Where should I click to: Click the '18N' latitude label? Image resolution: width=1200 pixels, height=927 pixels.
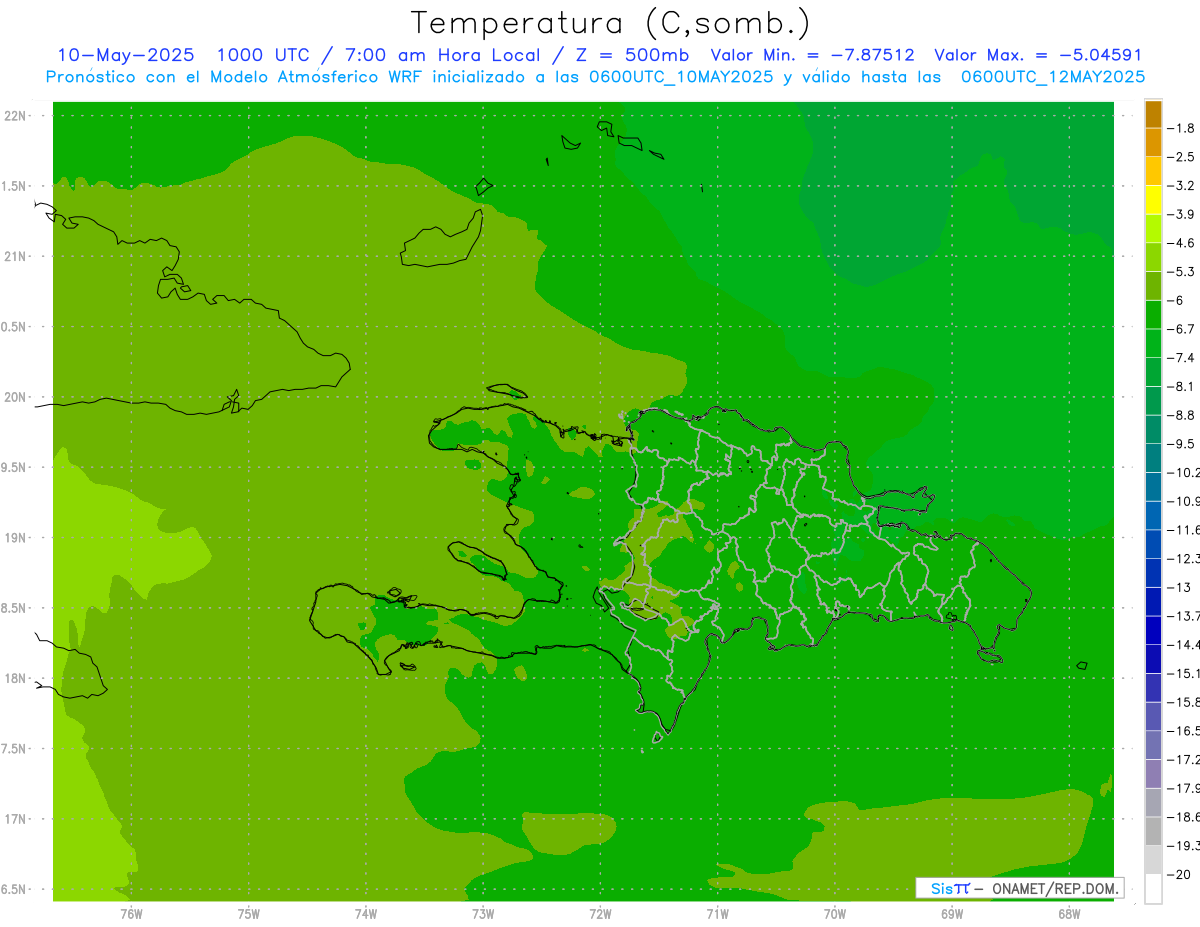tap(16, 678)
